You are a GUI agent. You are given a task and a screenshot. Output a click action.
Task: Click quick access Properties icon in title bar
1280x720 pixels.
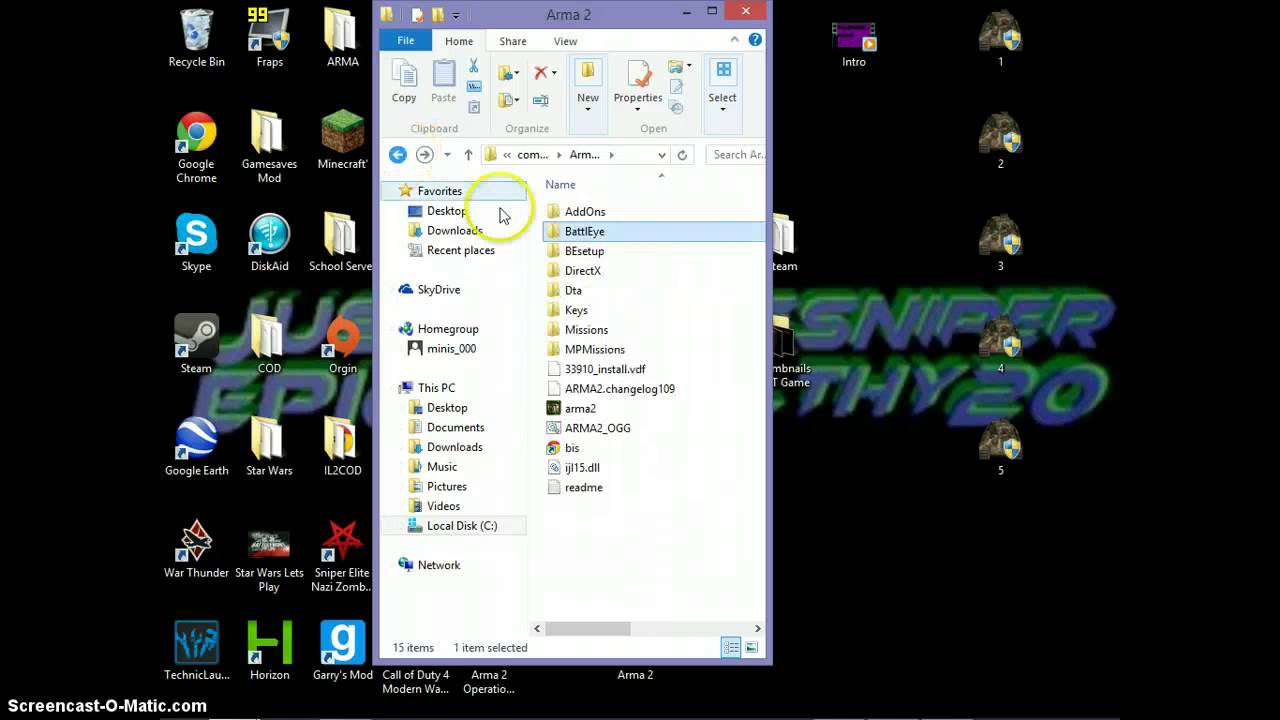418,15
